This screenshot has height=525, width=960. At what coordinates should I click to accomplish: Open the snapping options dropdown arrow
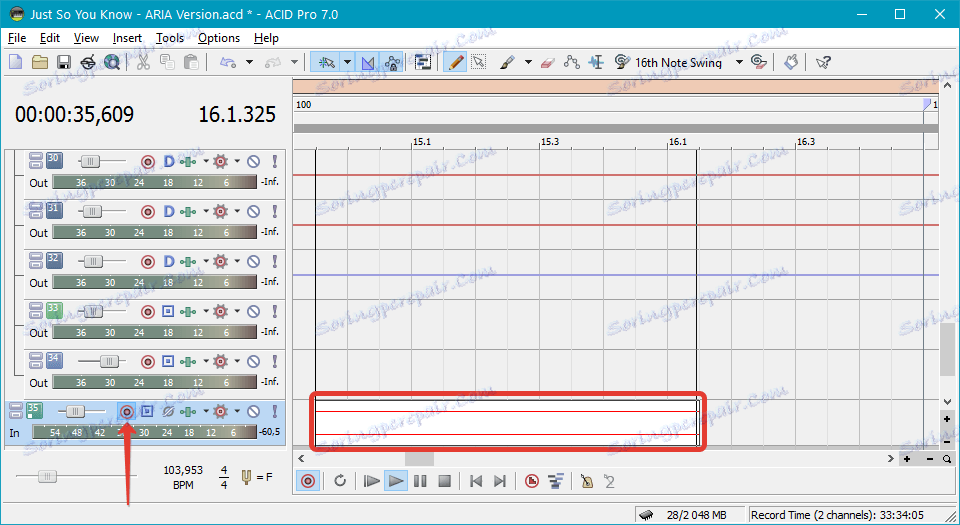[347, 62]
